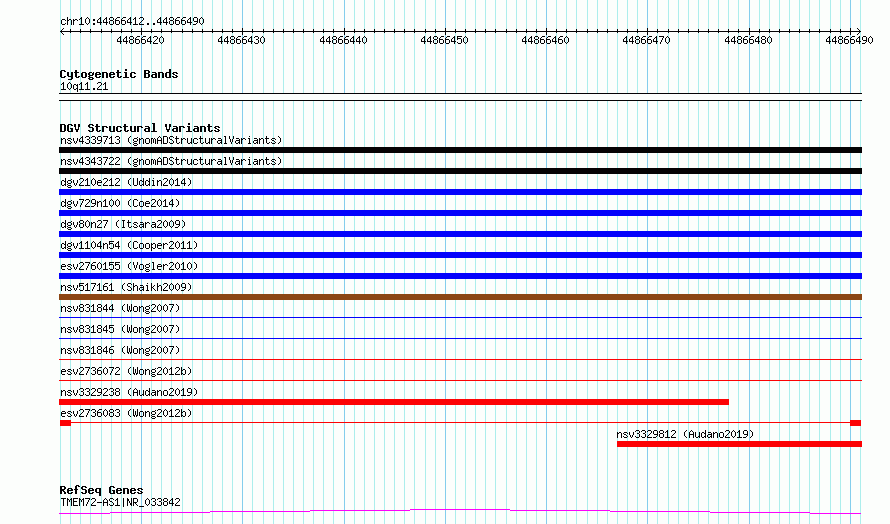This screenshot has width=890, height=524.
Task: Click ruler position 44866490
Action: click(850, 40)
